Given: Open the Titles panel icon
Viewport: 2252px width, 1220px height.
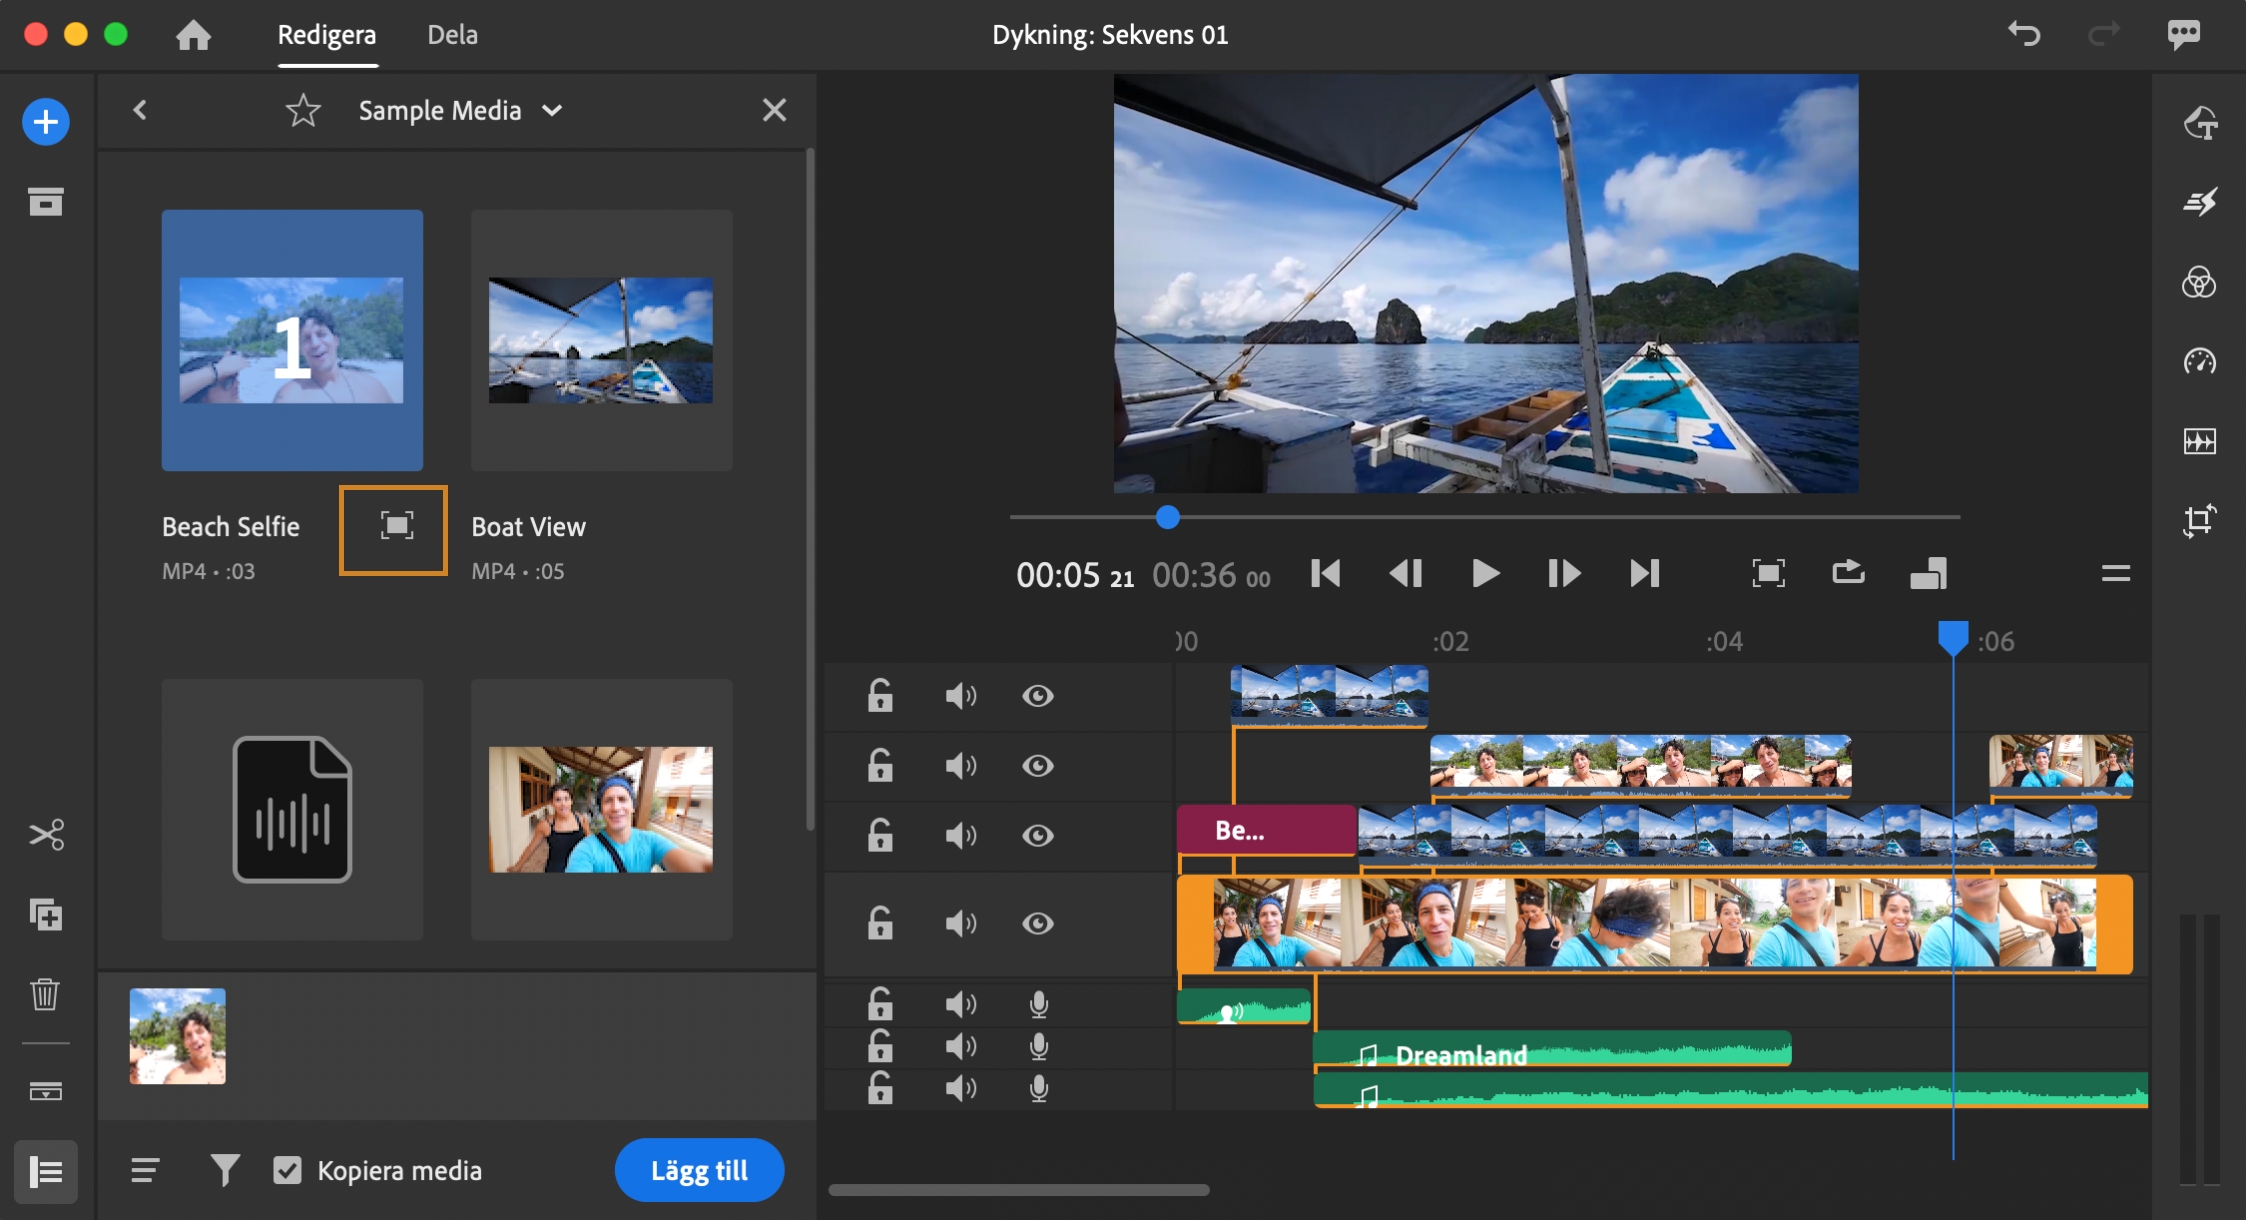Looking at the screenshot, I should point(2198,123).
